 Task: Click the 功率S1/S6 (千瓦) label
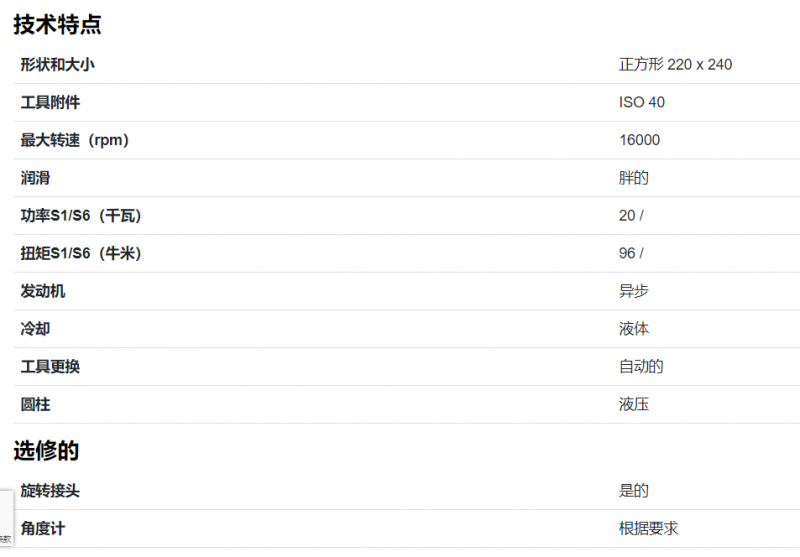pyautogui.click(x=81, y=216)
